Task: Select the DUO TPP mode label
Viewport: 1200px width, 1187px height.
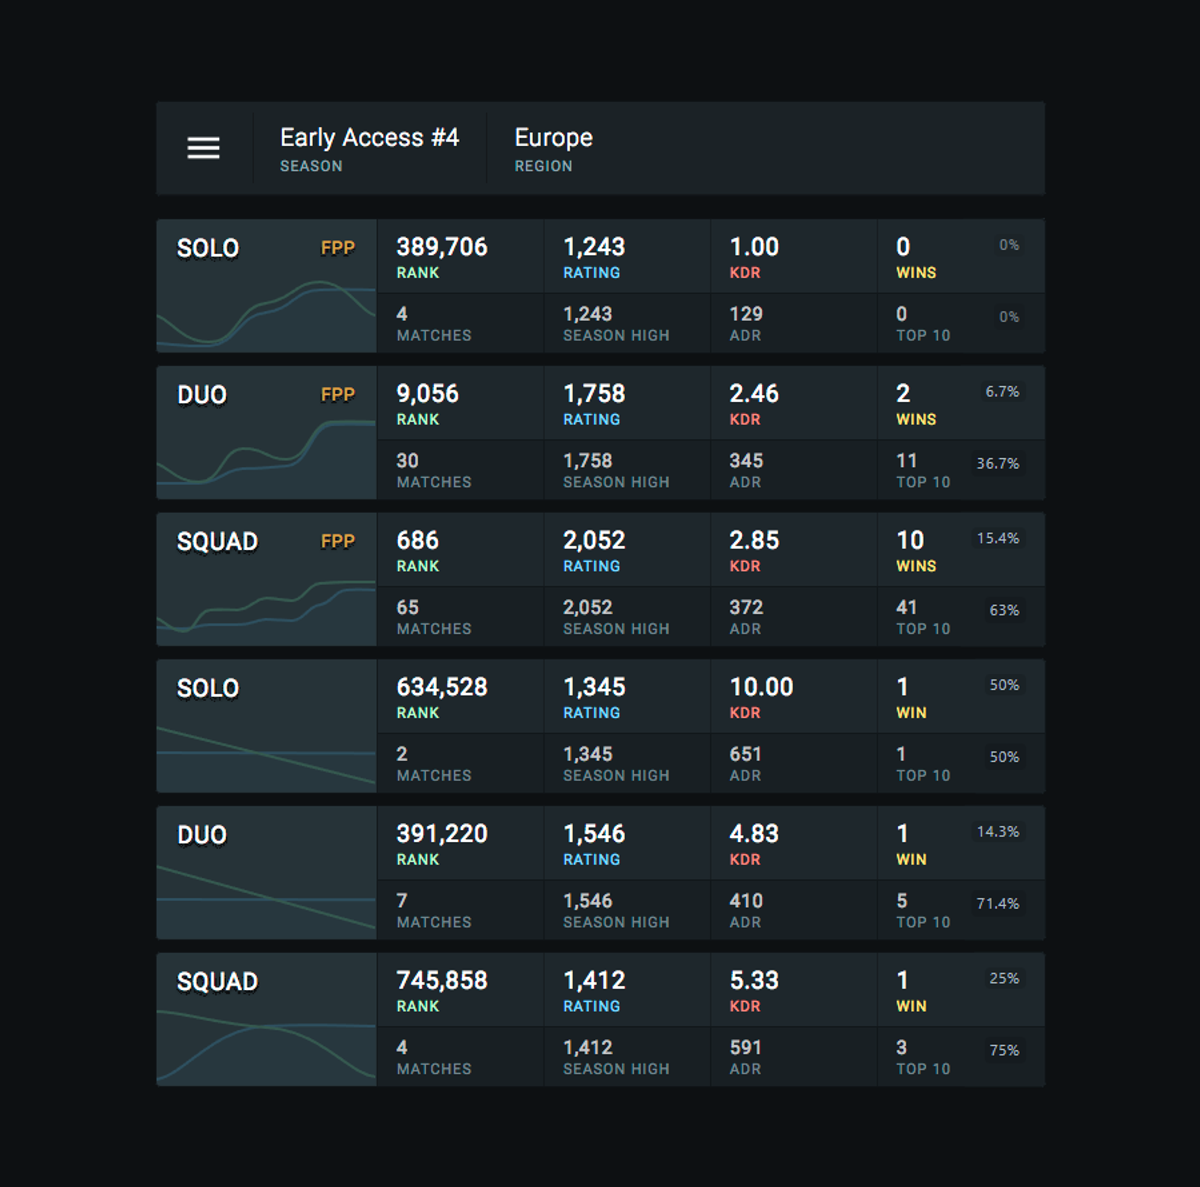Action: coord(201,835)
